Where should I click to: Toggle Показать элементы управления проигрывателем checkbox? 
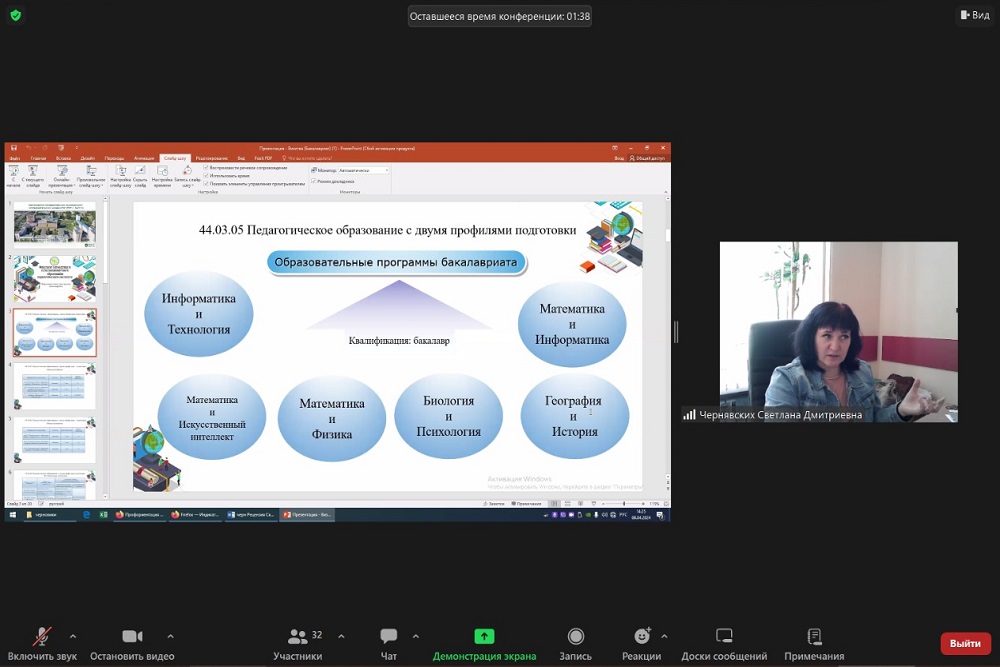pyautogui.click(x=206, y=183)
